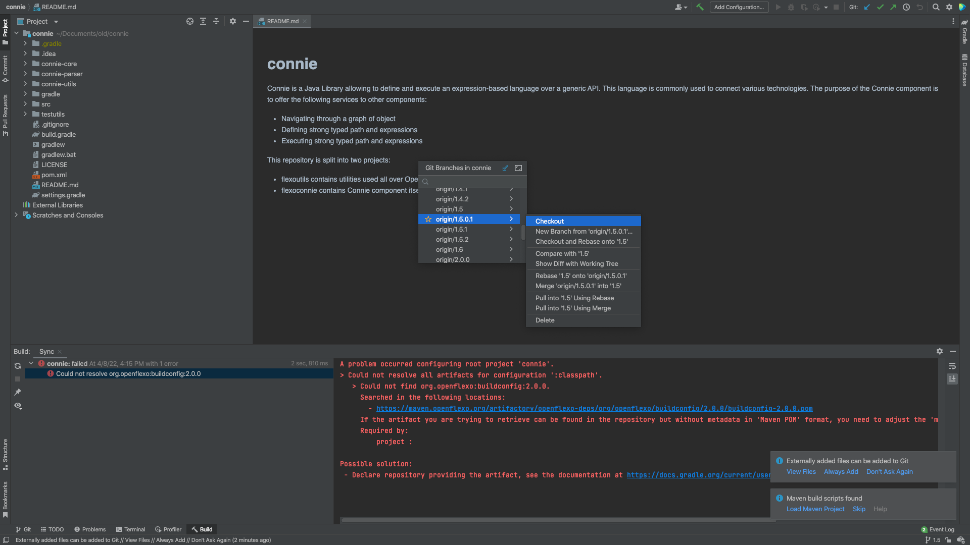Click restore-size icon in Git Branches popup

coord(518,168)
